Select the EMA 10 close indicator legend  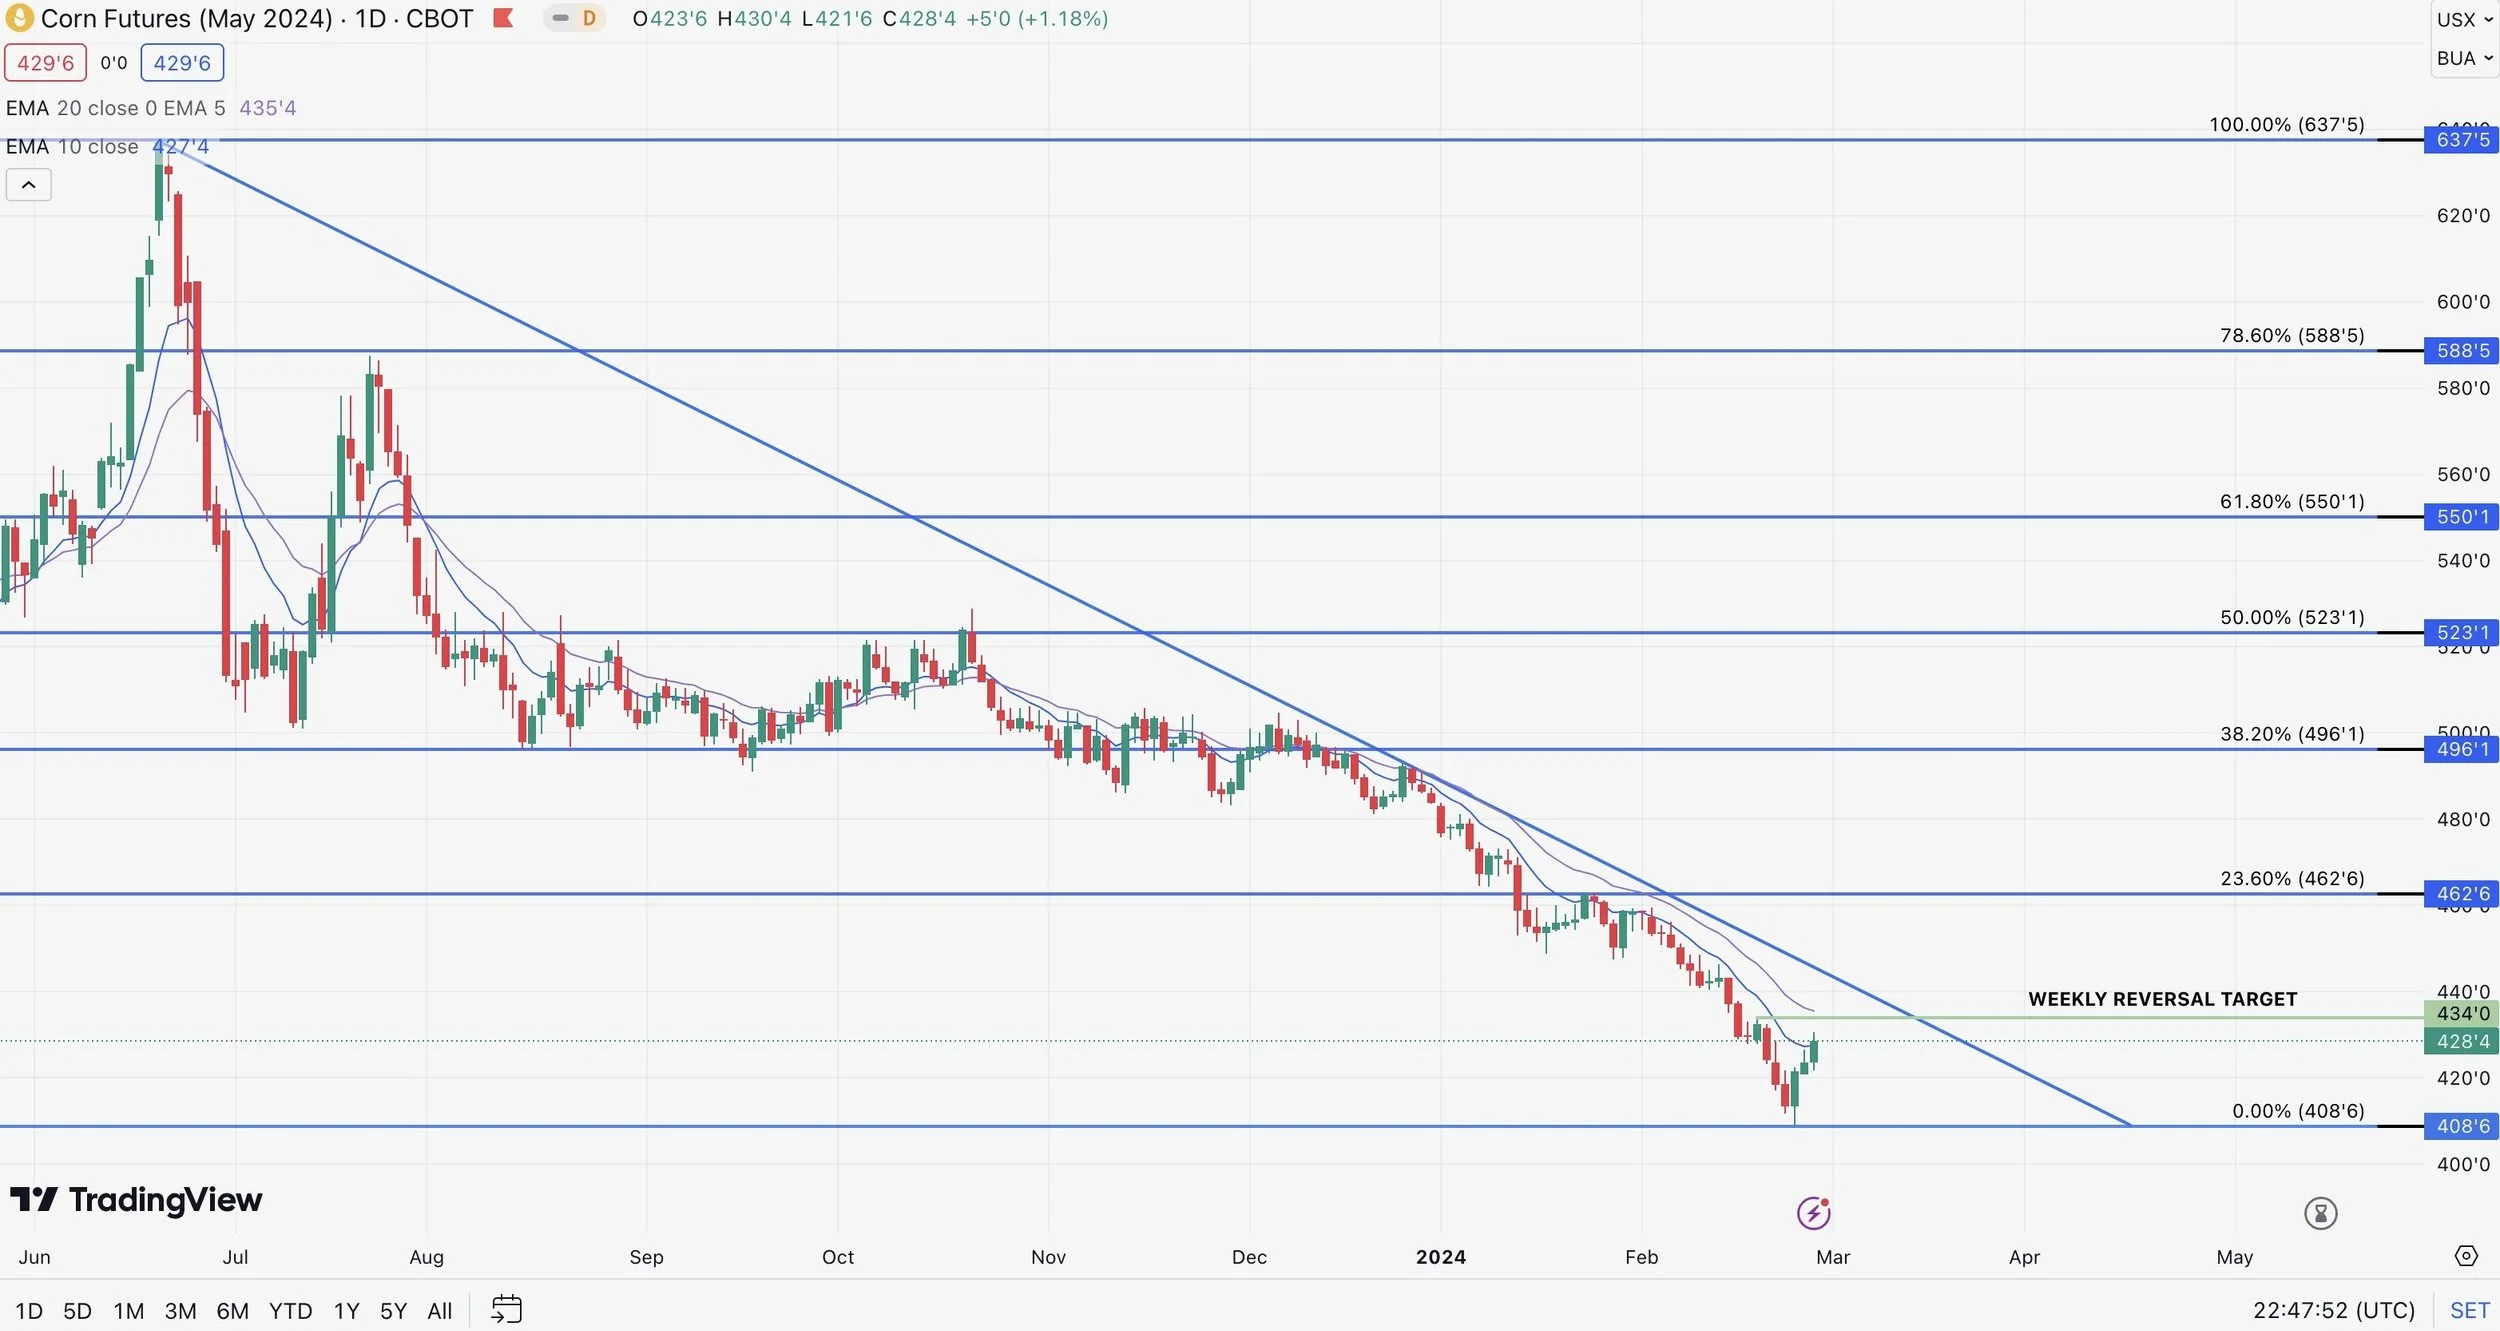[72, 147]
